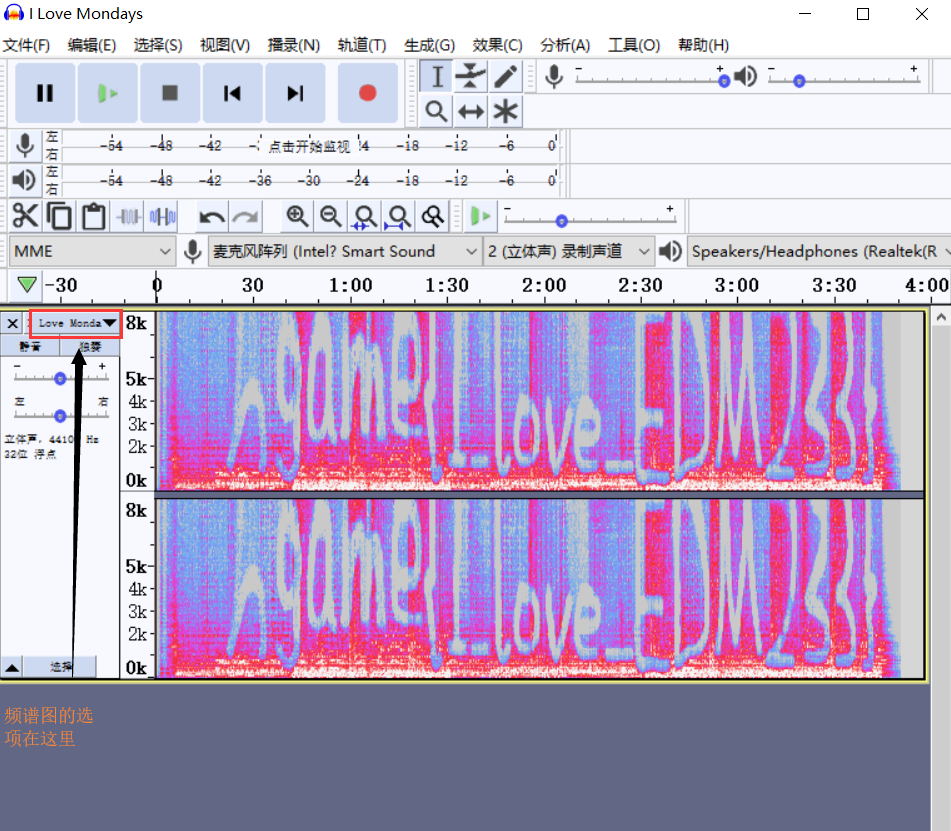Click the upper channel frequency scale
The height and width of the screenshot is (831, 951).
point(137,401)
